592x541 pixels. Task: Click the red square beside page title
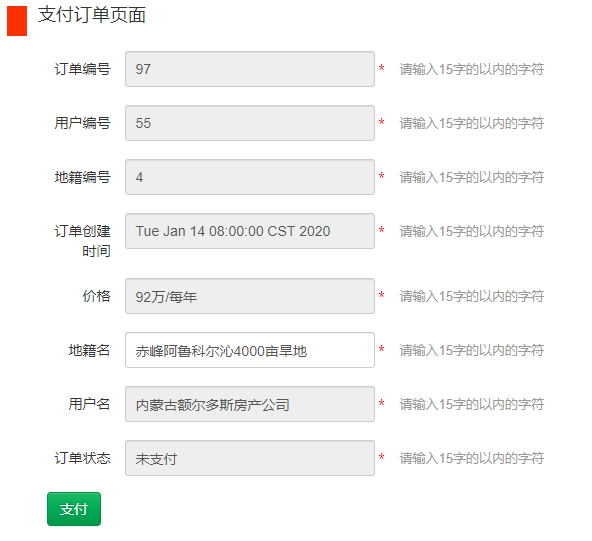tap(17, 21)
